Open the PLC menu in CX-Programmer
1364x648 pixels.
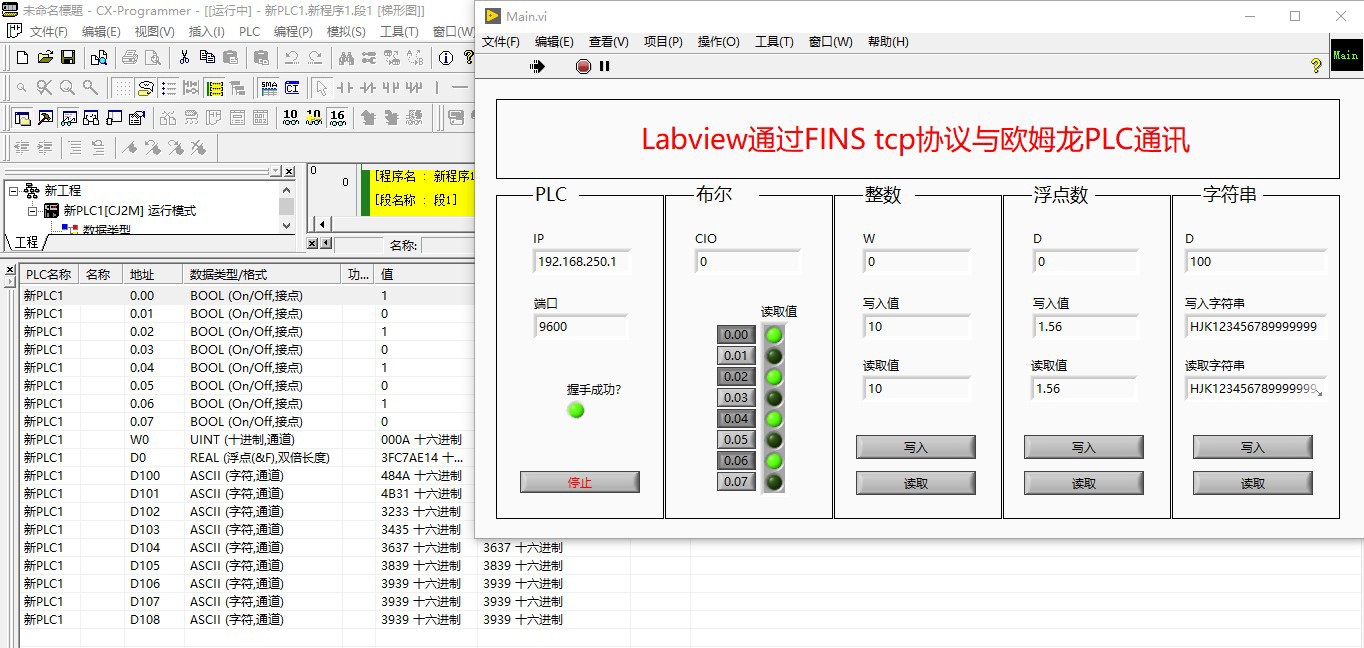coord(250,31)
